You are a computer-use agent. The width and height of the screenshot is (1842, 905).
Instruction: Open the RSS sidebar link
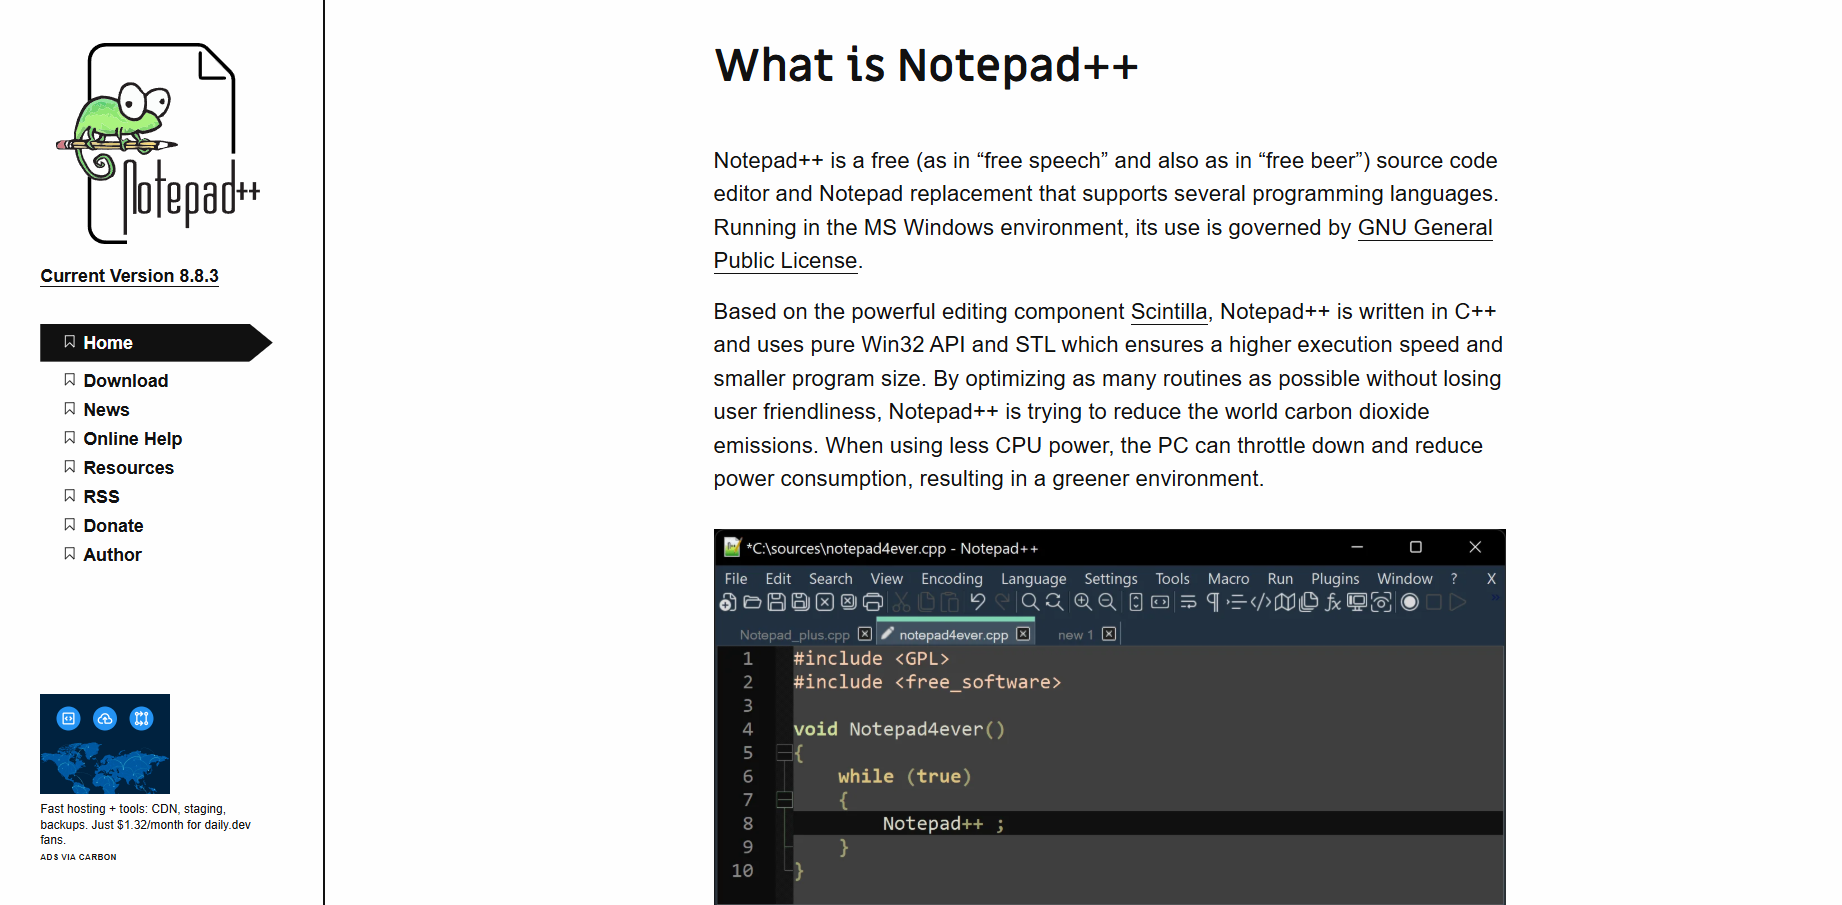(102, 497)
